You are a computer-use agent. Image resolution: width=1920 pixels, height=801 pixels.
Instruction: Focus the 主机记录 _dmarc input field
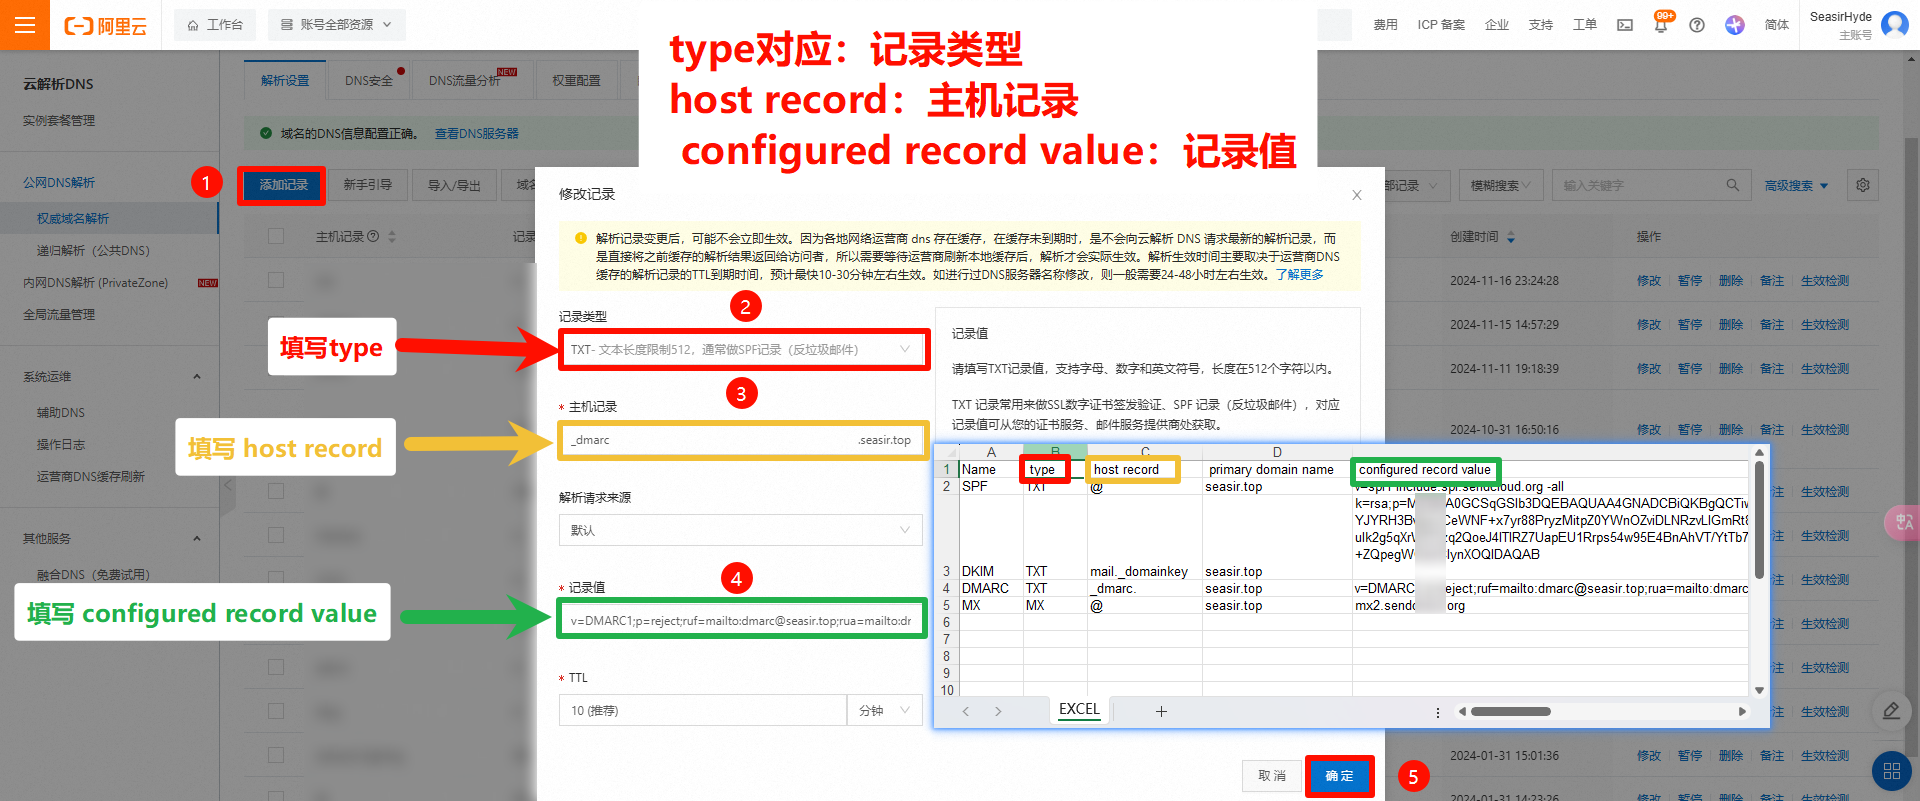tap(741, 440)
